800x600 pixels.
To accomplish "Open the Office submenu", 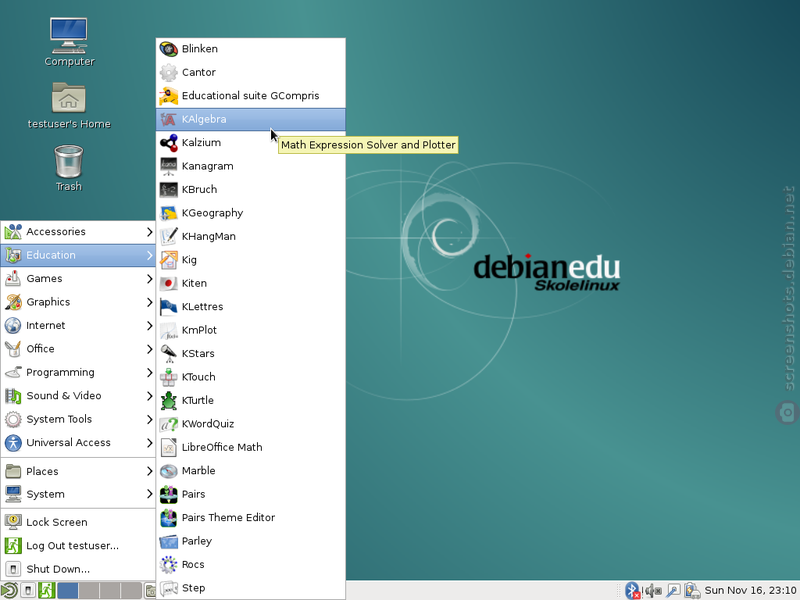I will pos(78,349).
